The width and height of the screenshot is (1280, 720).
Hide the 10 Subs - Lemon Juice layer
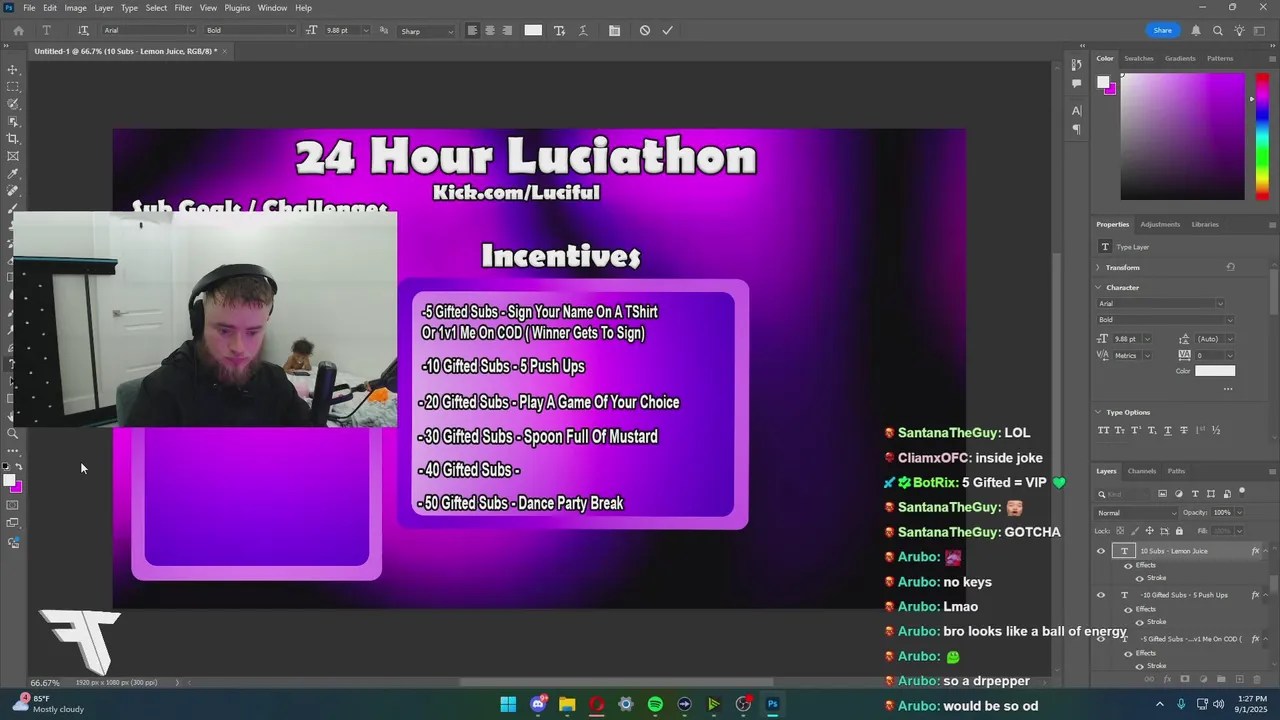click(1101, 551)
